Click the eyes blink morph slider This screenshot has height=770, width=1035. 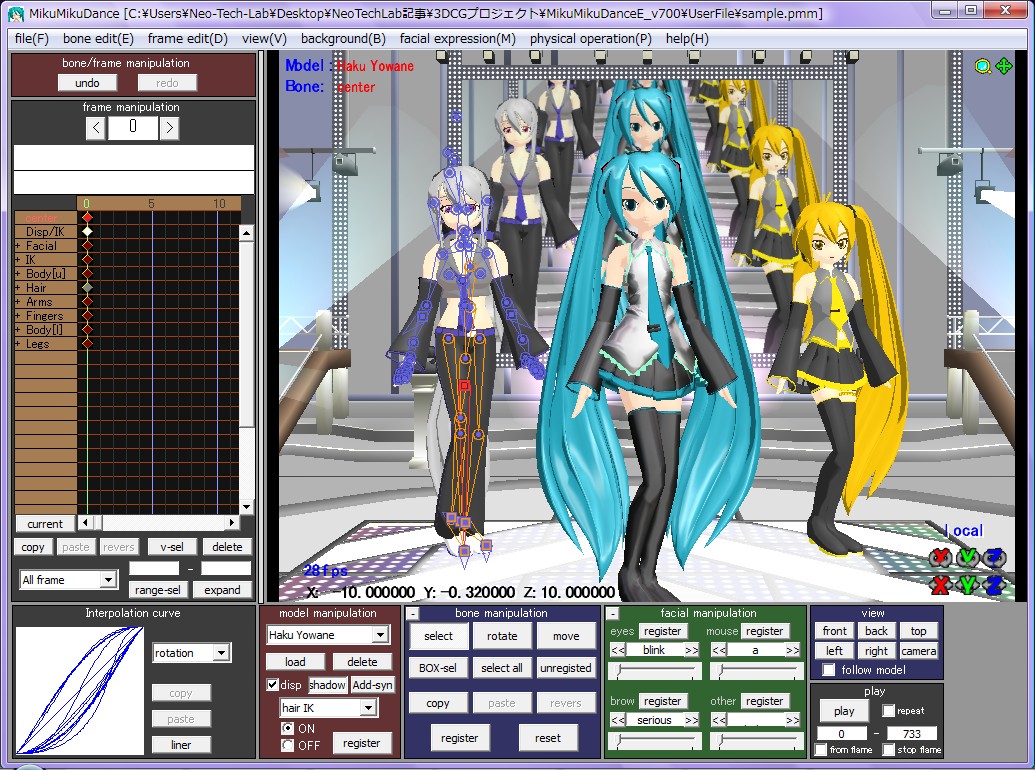tap(655, 671)
